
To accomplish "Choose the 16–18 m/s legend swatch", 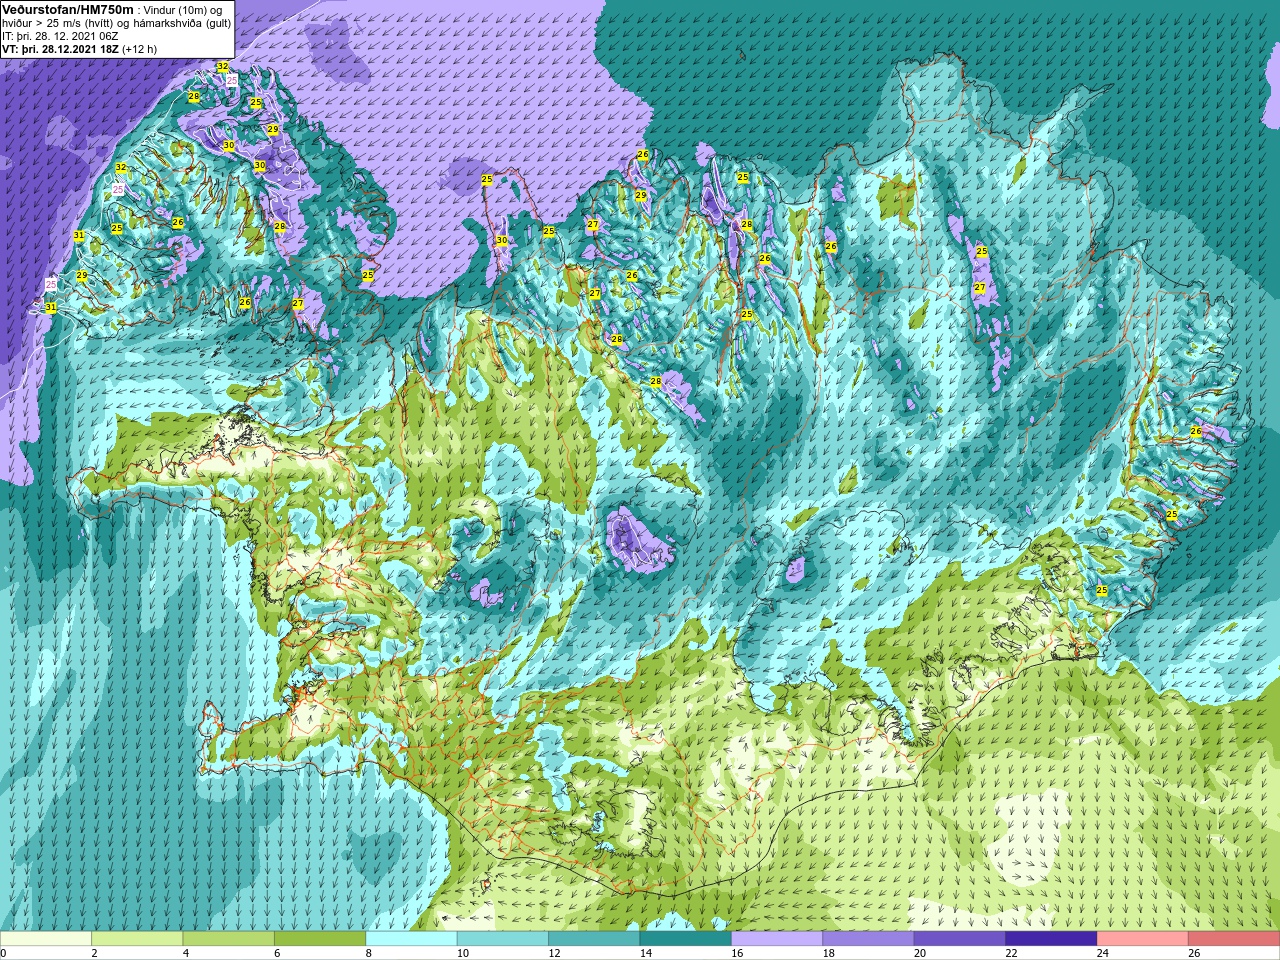I will (x=777, y=939).
